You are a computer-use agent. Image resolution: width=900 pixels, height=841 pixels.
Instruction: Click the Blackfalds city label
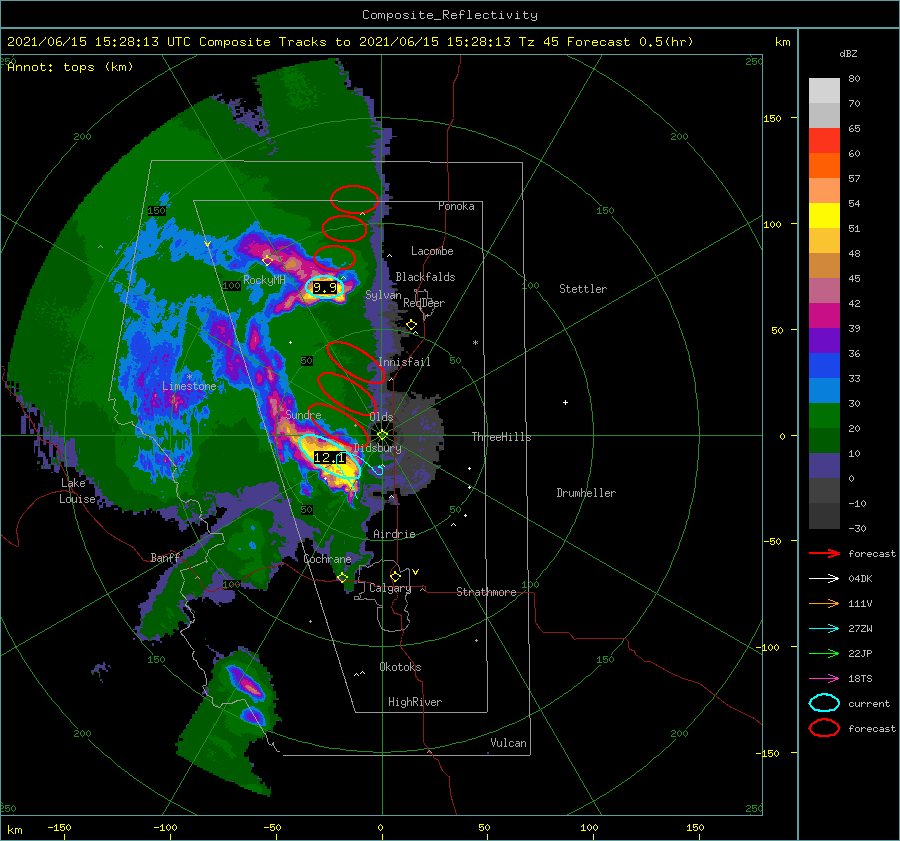[x=425, y=277]
